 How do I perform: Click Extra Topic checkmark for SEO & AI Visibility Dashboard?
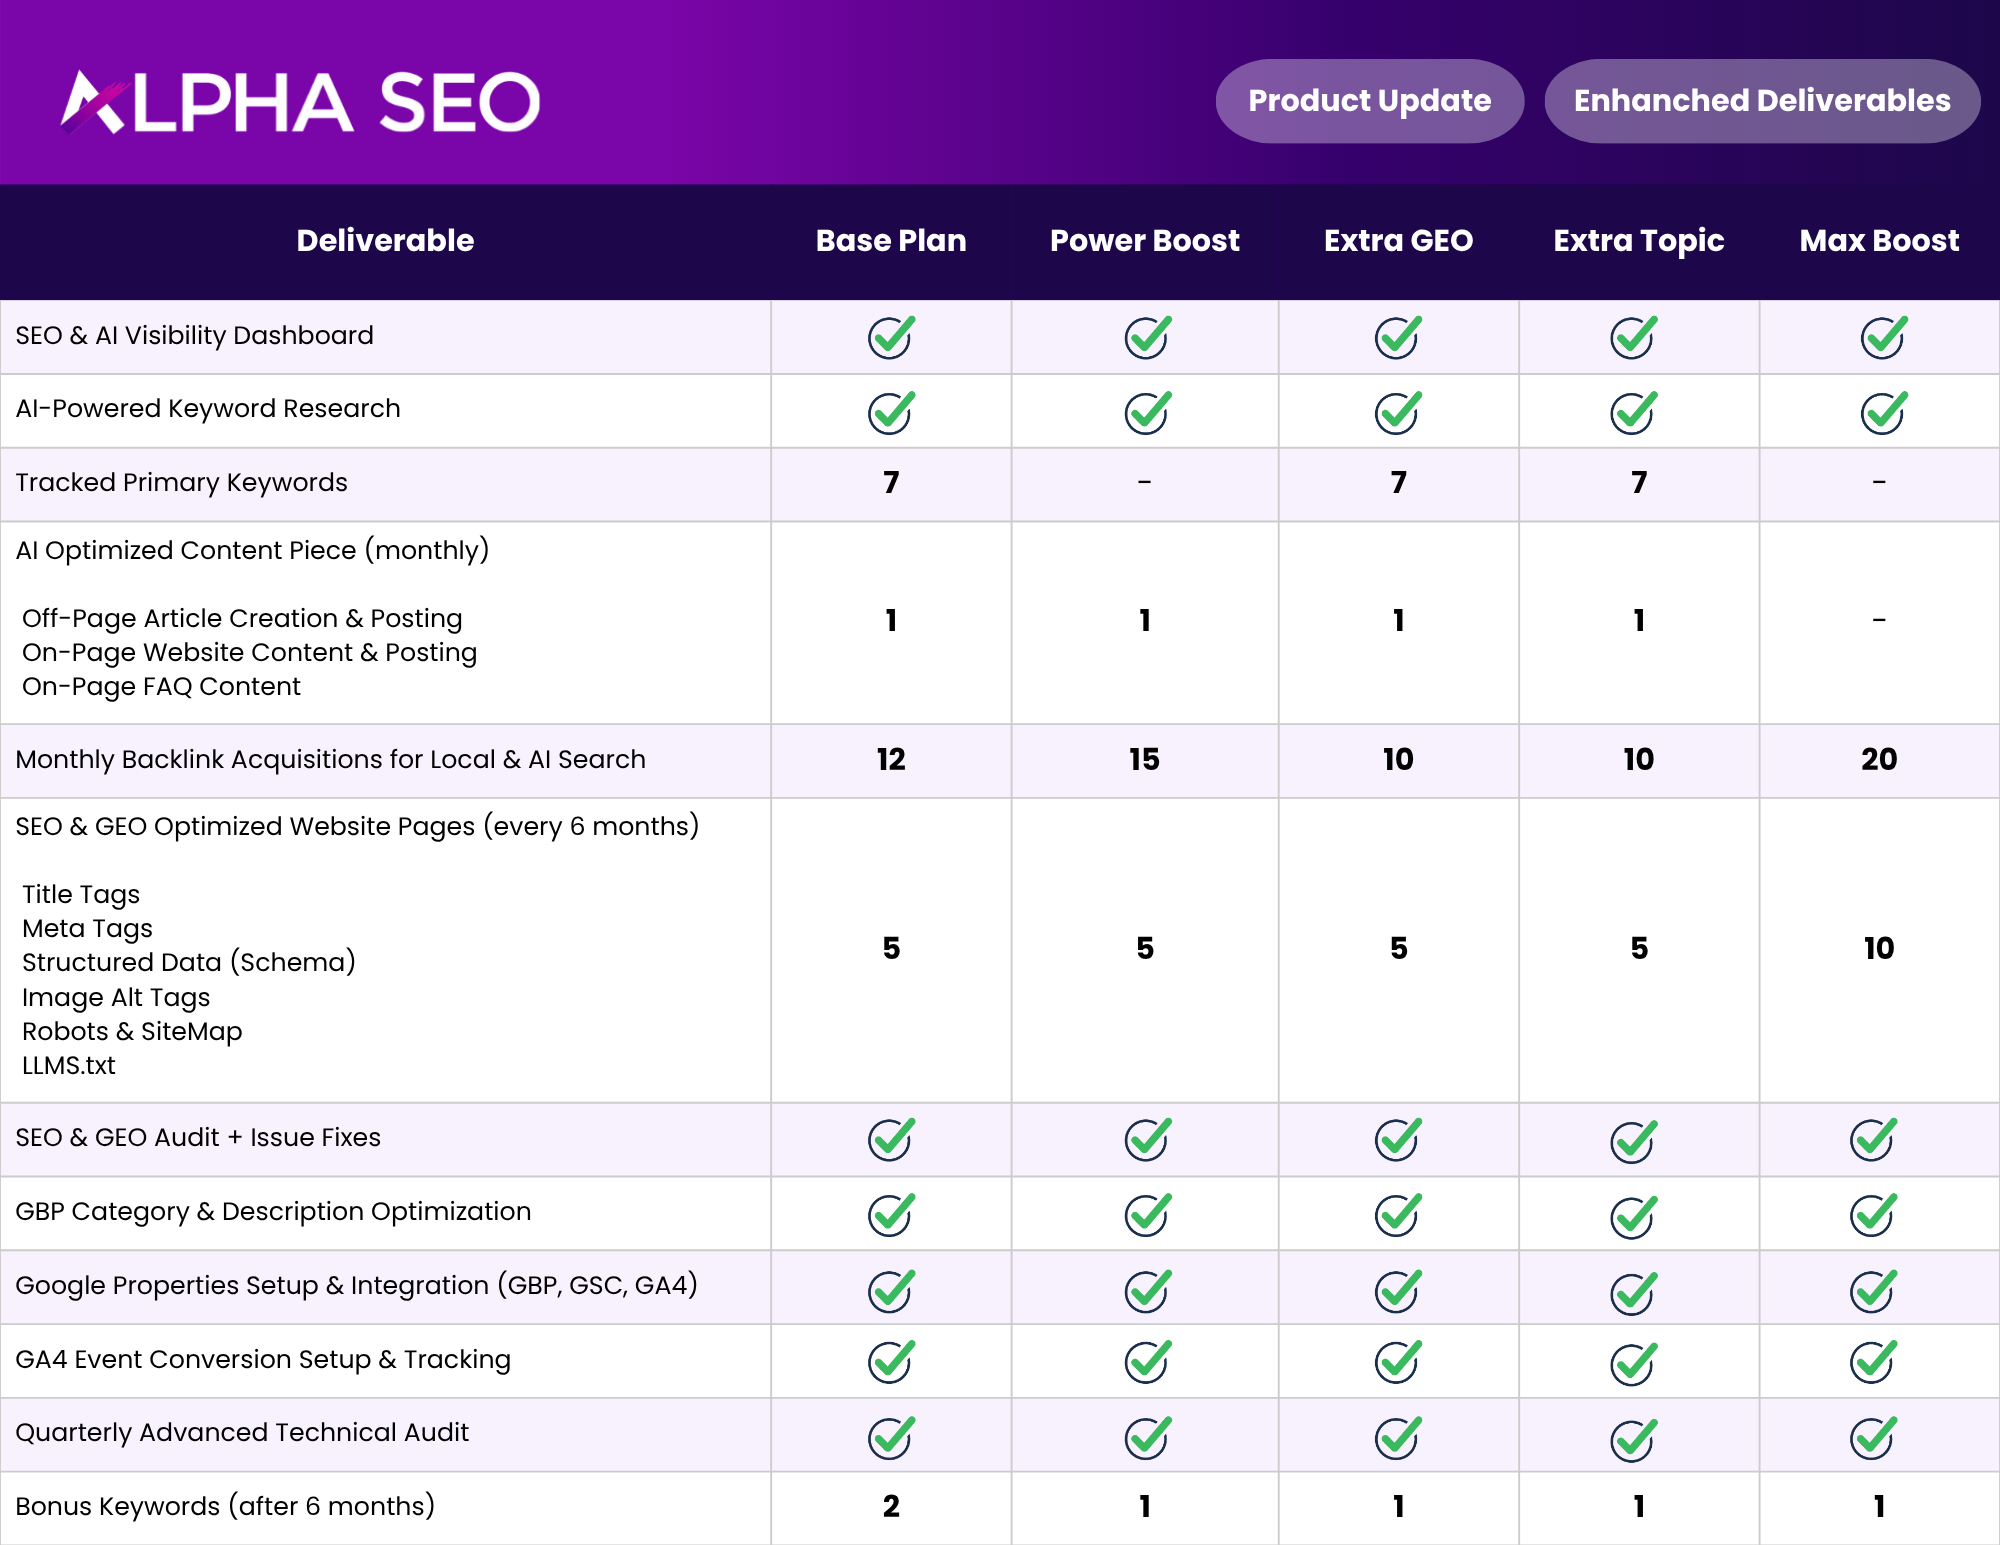click(1633, 337)
